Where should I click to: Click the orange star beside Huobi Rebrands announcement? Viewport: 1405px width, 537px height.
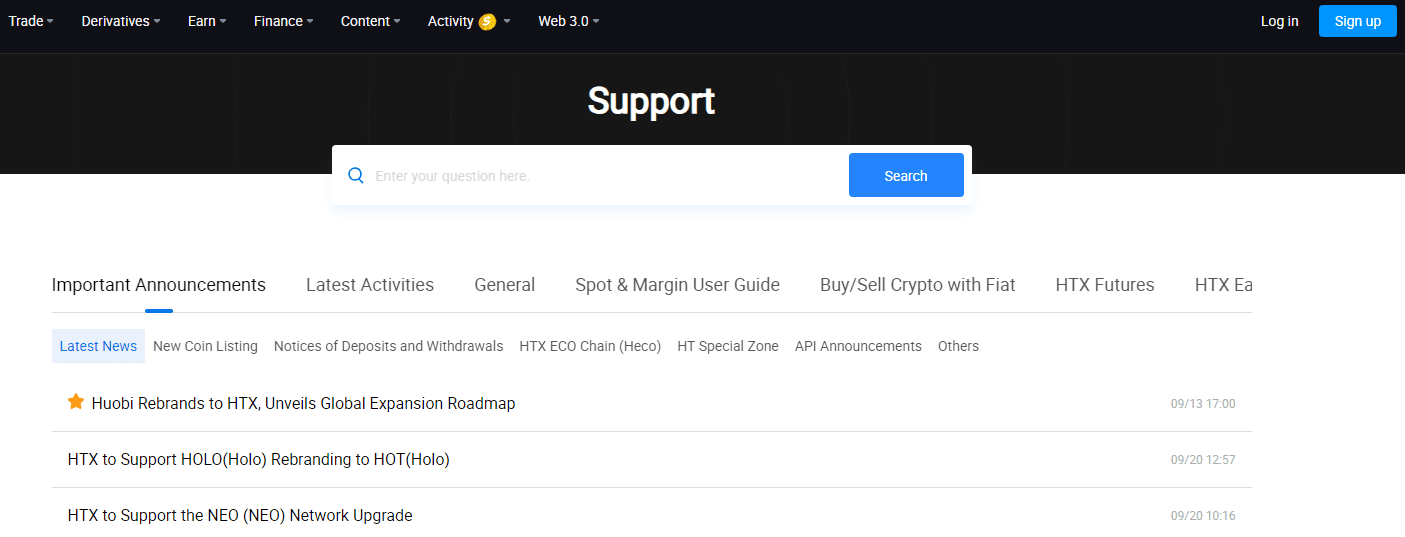pyautogui.click(x=76, y=402)
